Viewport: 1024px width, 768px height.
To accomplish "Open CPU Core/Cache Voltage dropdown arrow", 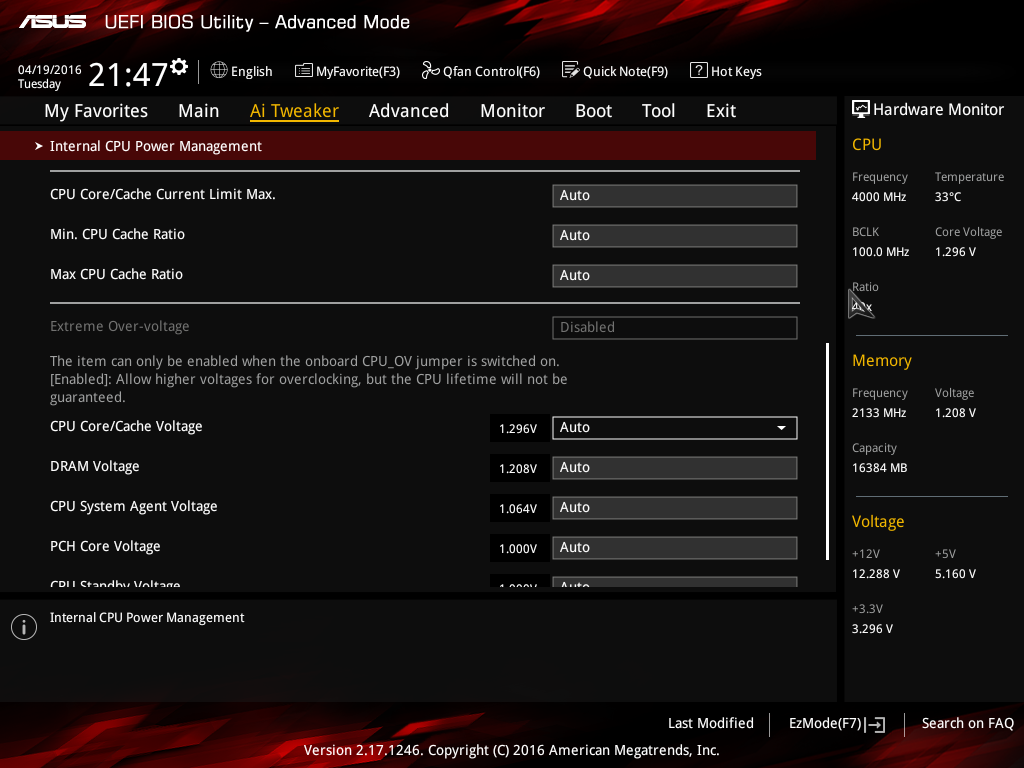I will 781,428.
